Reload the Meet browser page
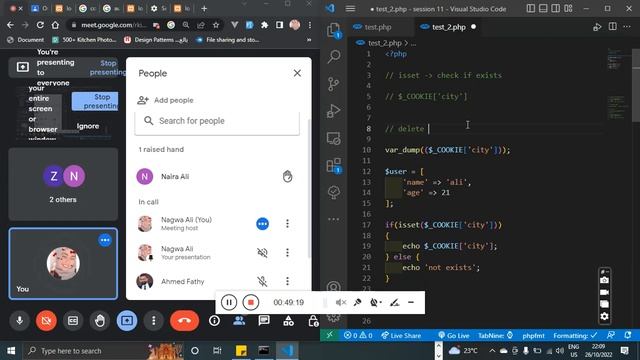This screenshot has height=360, width=640. click(x=40, y=25)
